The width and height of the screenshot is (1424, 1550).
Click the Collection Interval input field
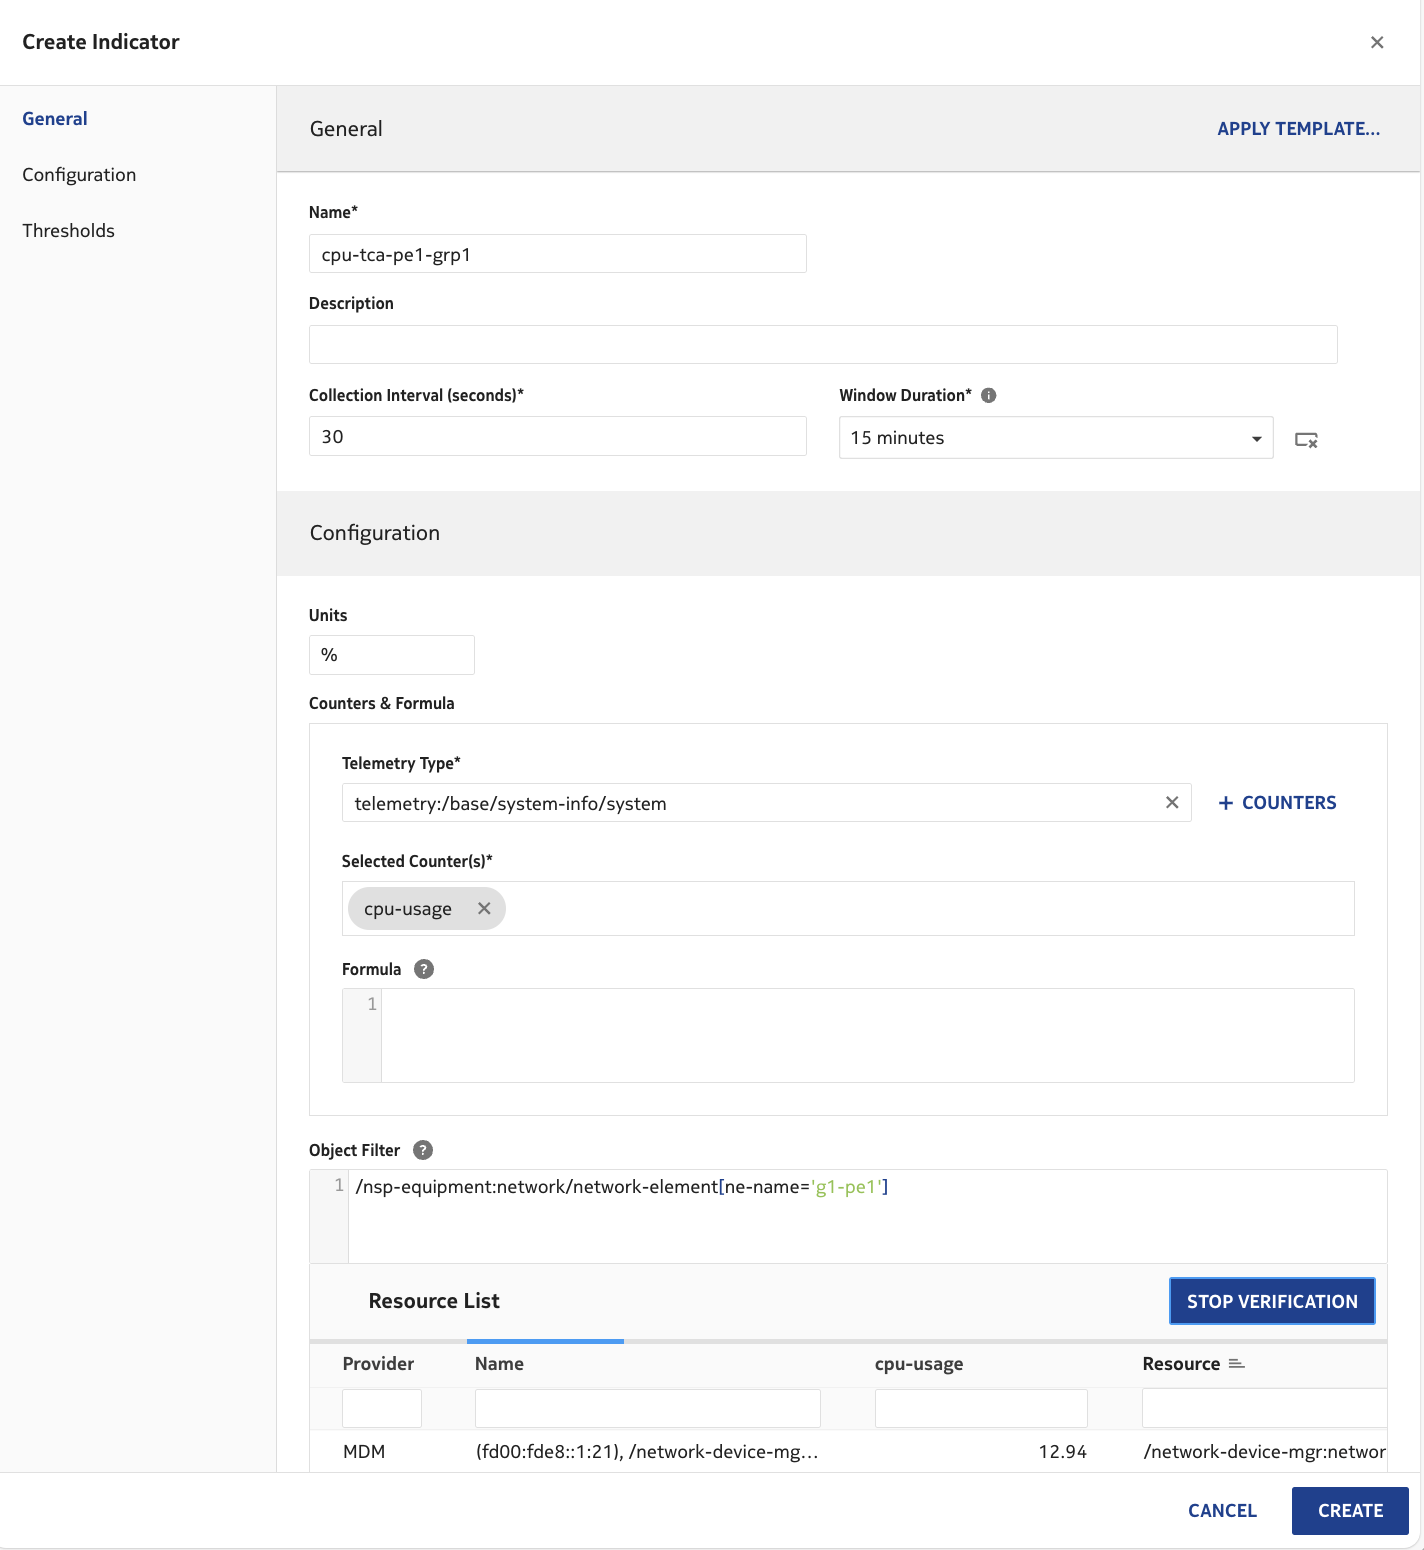coord(557,437)
